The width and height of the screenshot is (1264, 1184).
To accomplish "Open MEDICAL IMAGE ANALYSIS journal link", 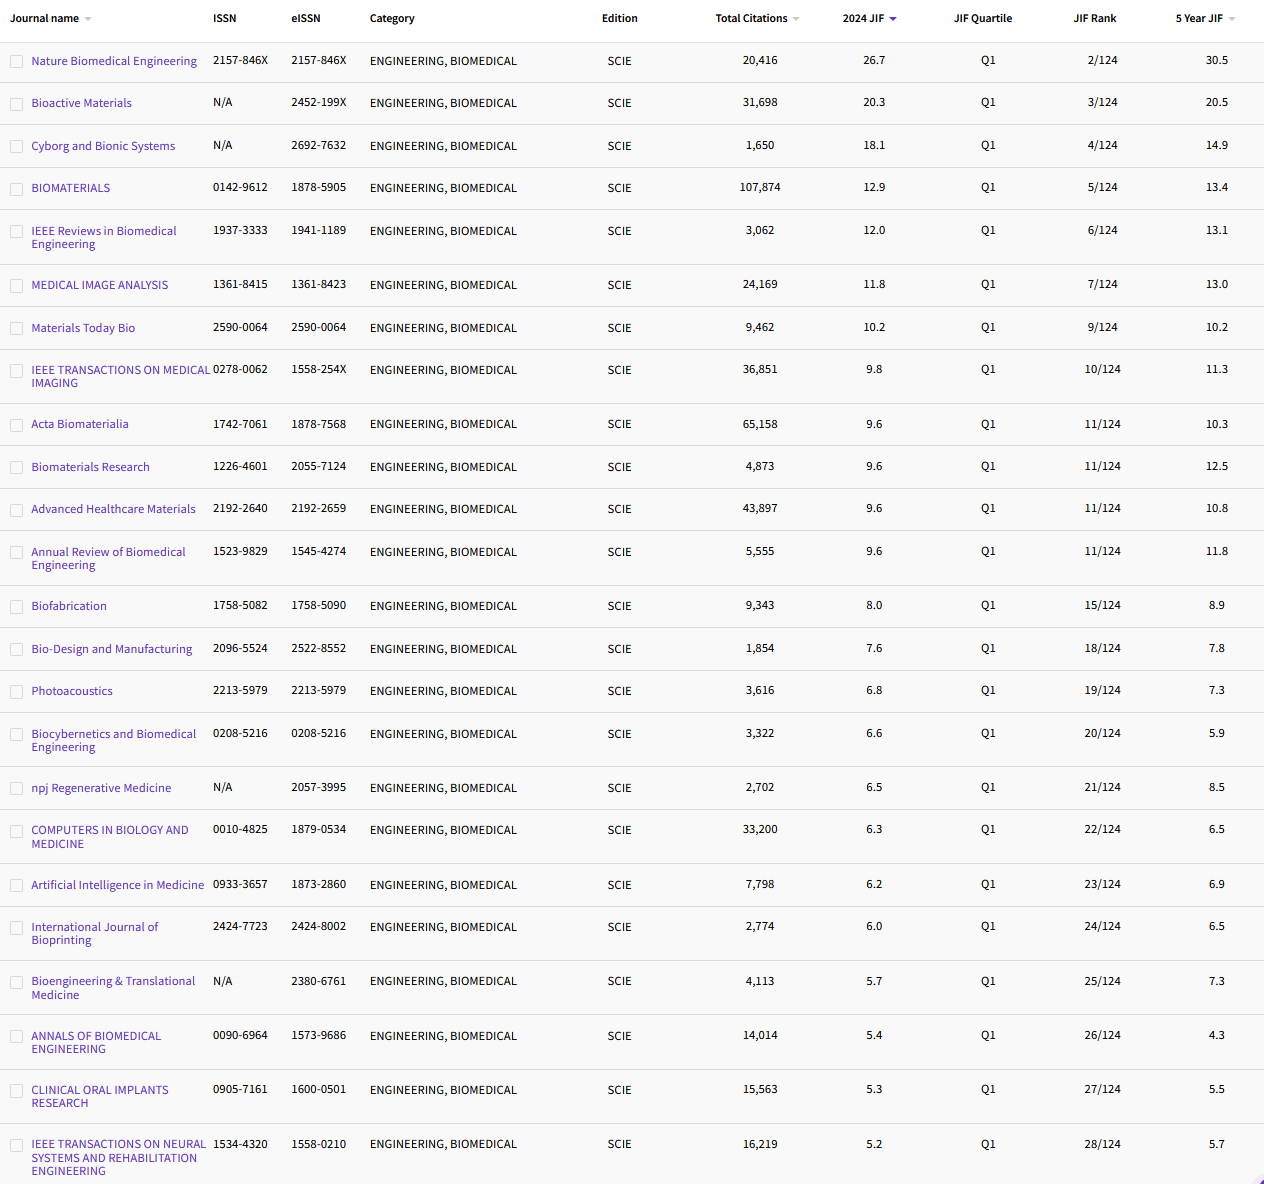I will point(99,285).
